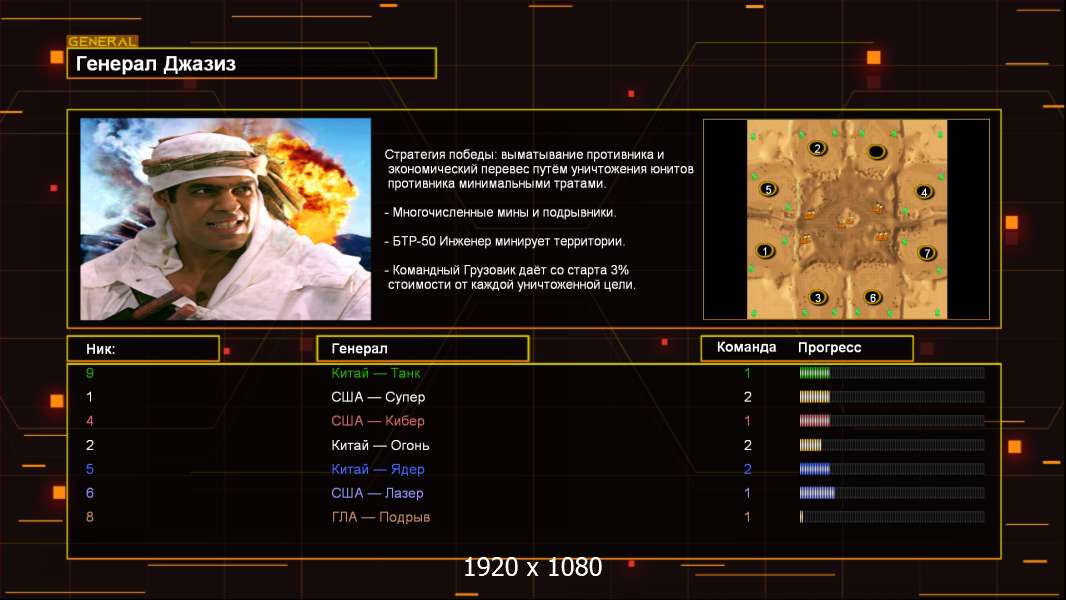1066x600 pixels.
Task: Click the Генерал column header
Action: pyautogui.click(x=423, y=349)
